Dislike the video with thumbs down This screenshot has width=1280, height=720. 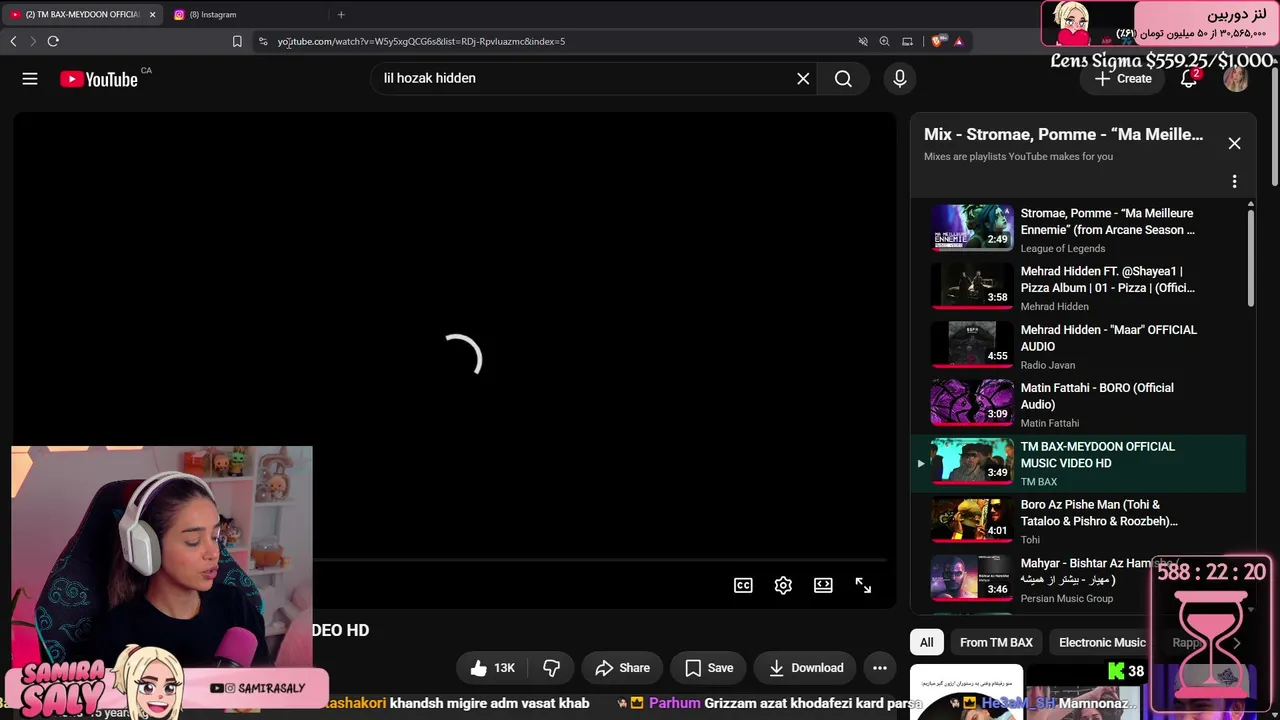pyautogui.click(x=551, y=668)
